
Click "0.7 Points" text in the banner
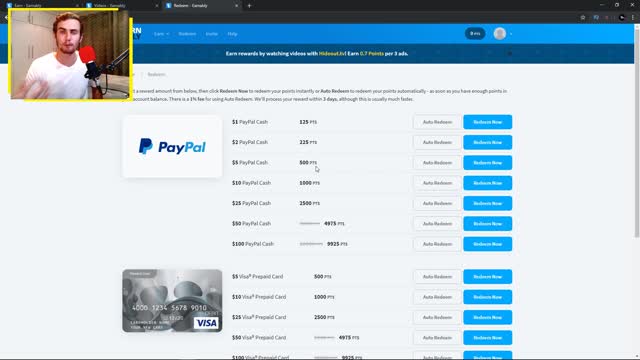(372, 53)
